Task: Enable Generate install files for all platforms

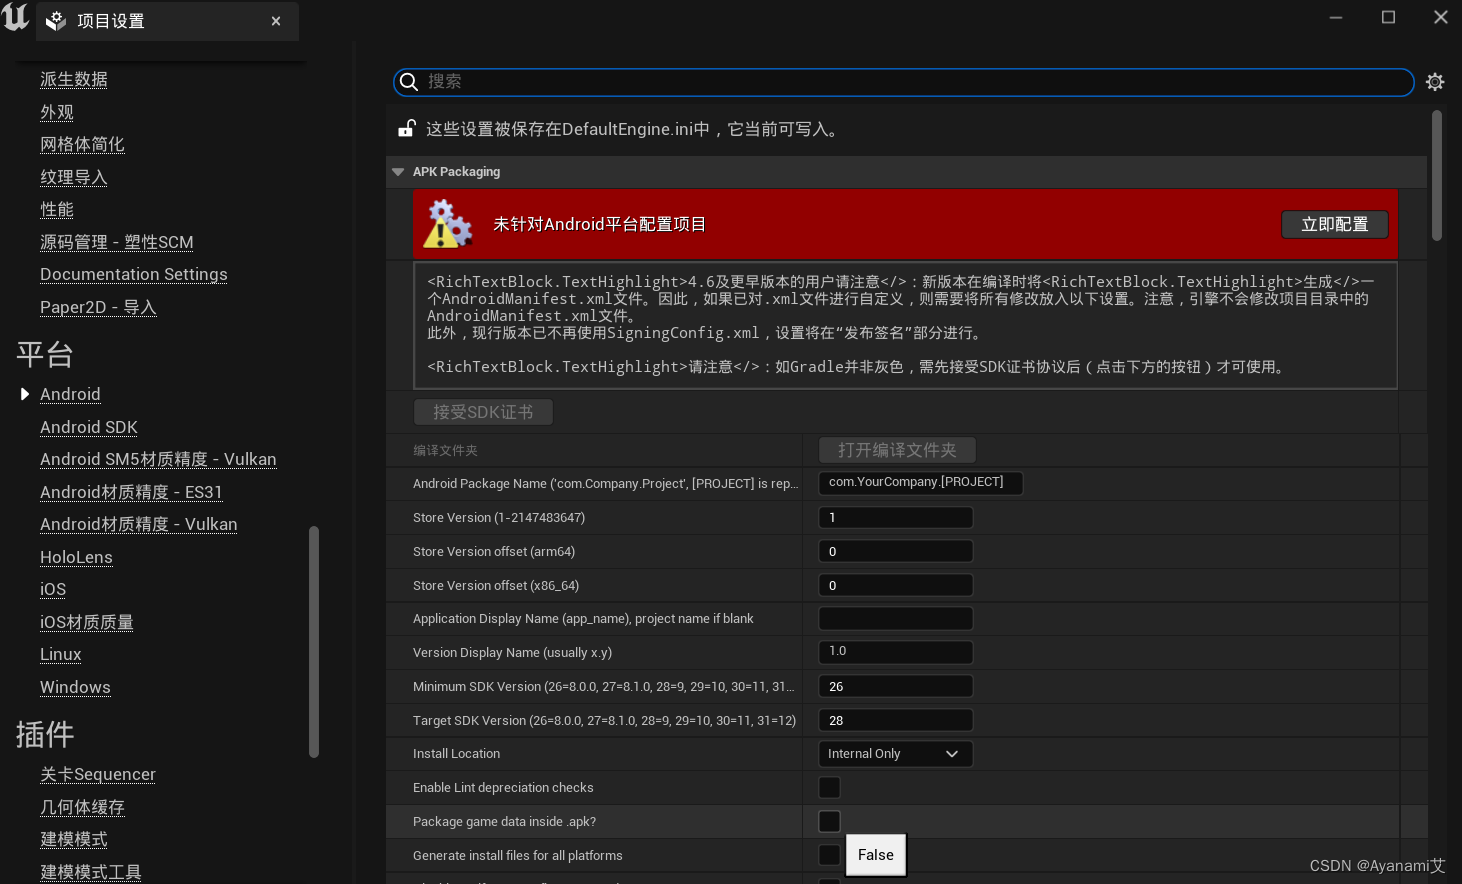Action: click(x=829, y=855)
